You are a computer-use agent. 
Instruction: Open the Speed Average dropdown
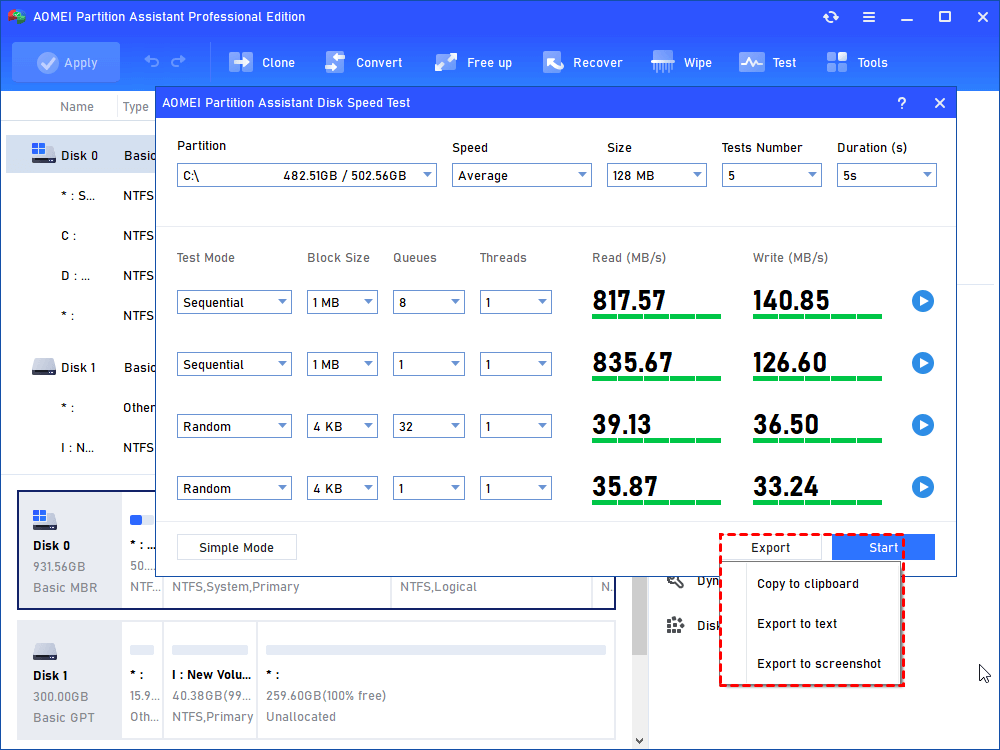pyautogui.click(x=521, y=176)
